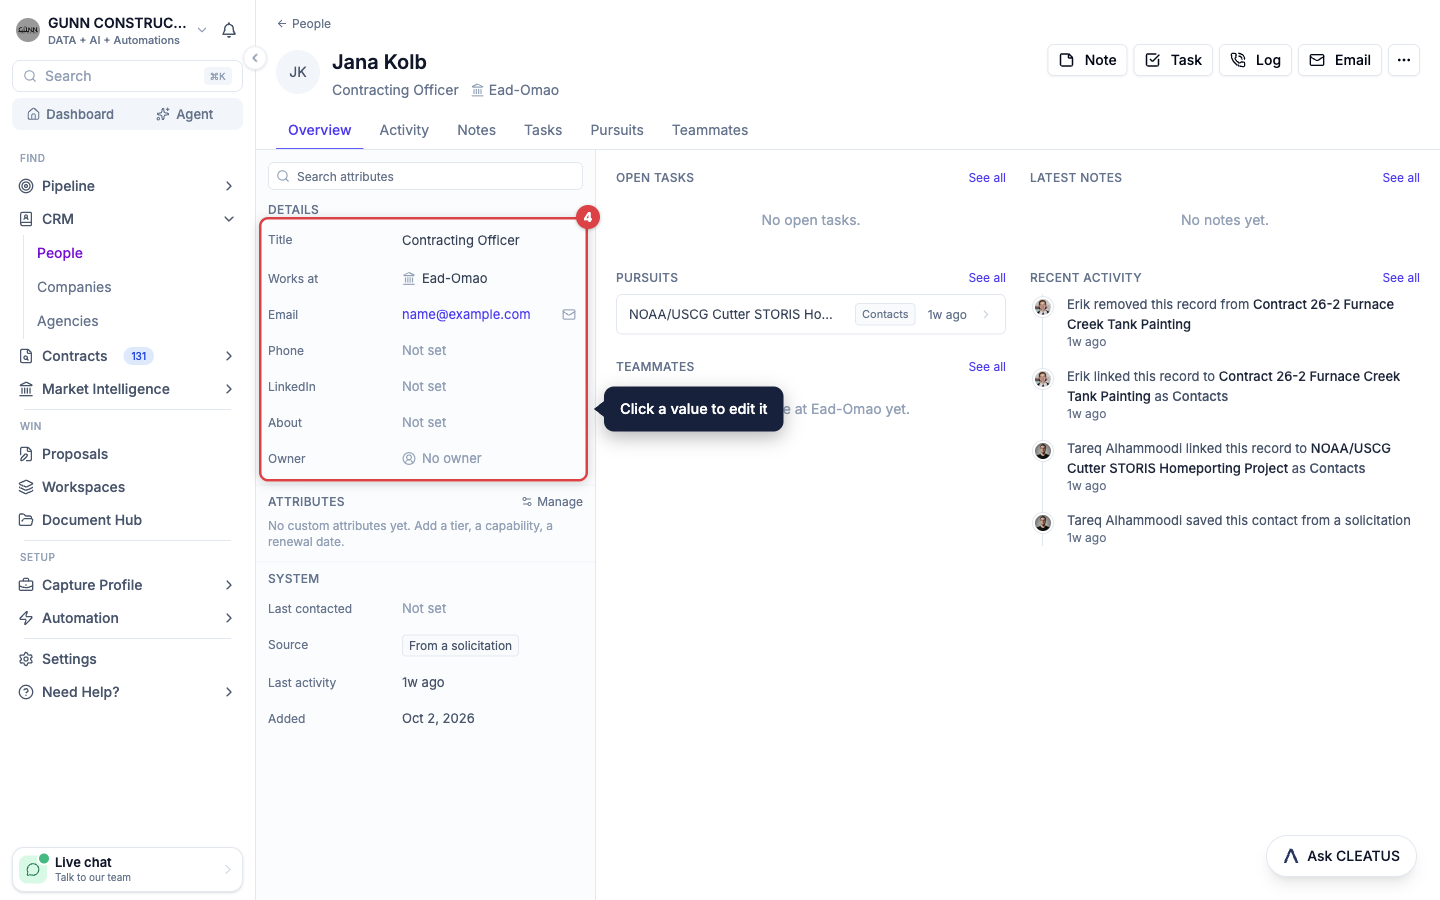Open the more options ellipsis menu
1440x900 pixels.
(x=1404, y=60)
